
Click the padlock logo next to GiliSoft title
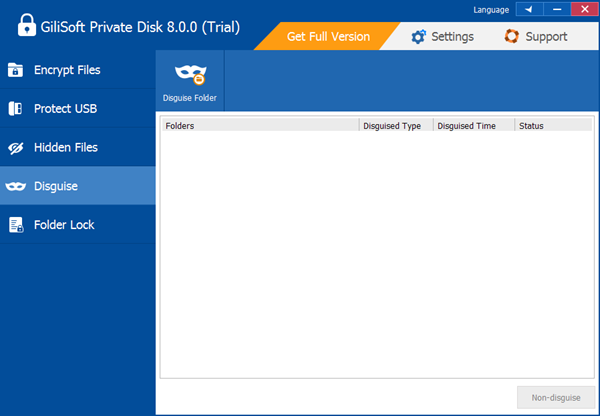(x=27, y=25)
